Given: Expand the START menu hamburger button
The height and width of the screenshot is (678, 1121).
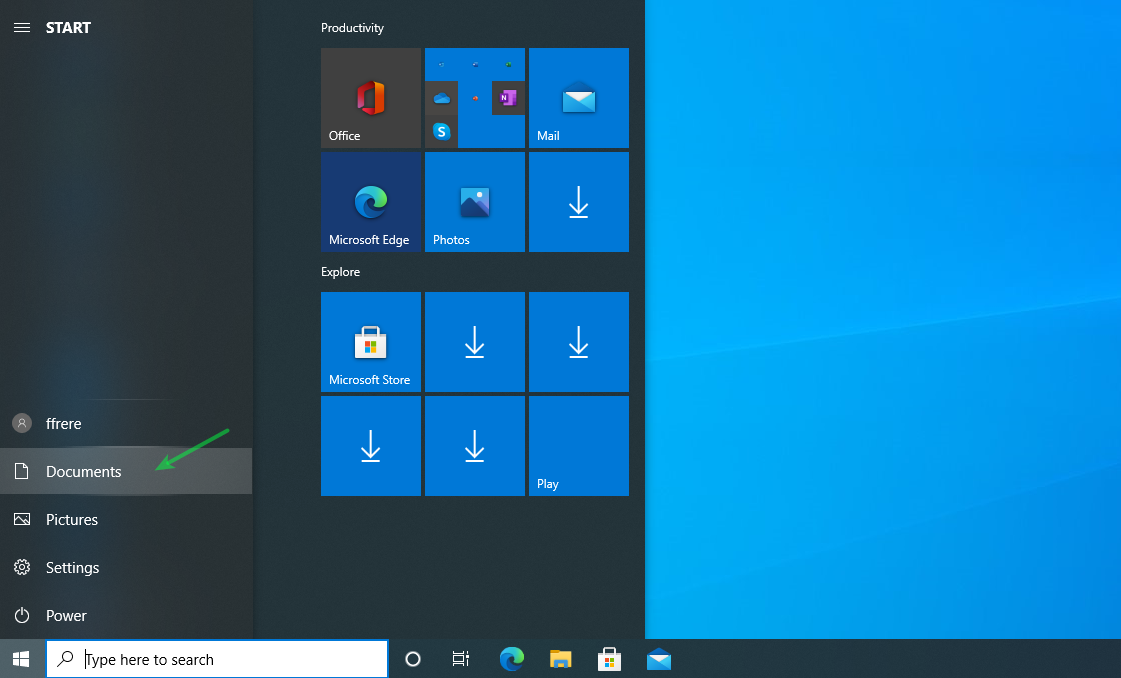Looking at the screenshot, I should coord(21,28).
